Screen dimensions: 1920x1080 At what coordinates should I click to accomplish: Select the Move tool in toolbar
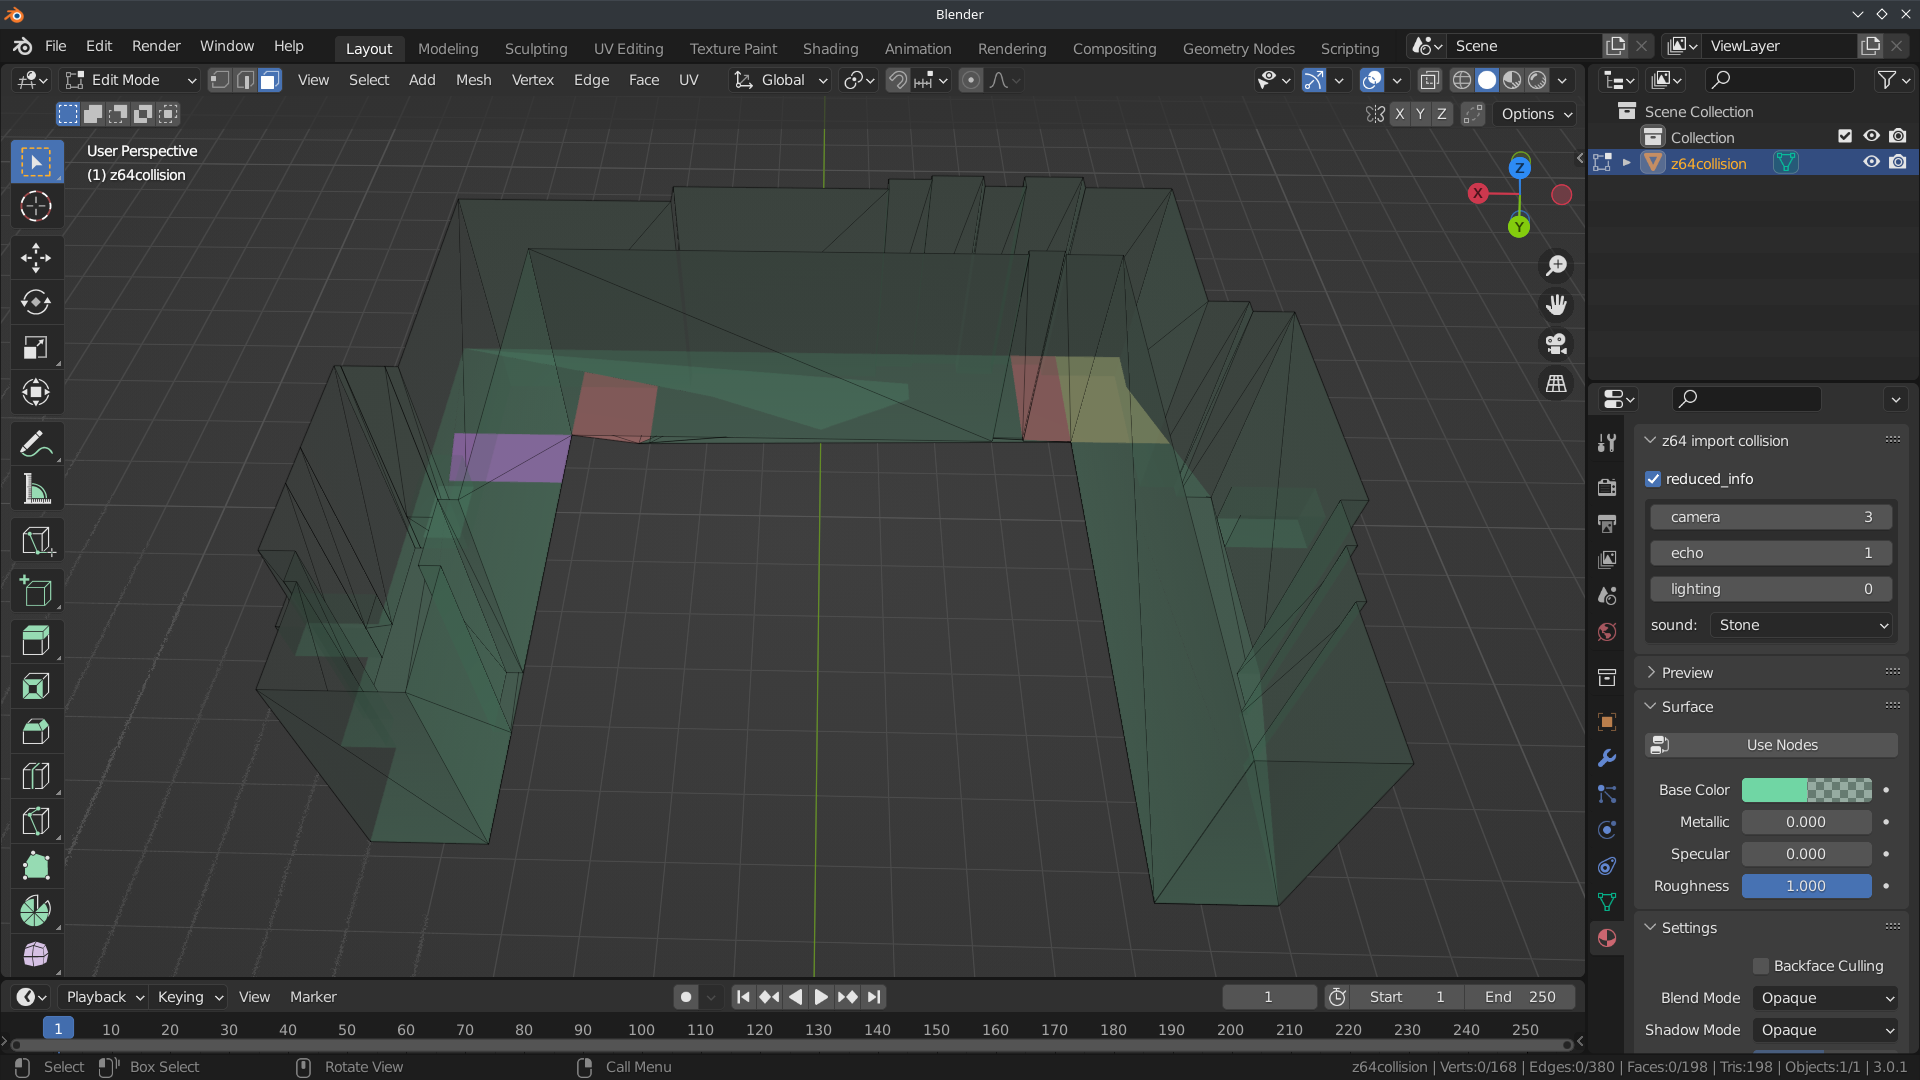point(36,258)
